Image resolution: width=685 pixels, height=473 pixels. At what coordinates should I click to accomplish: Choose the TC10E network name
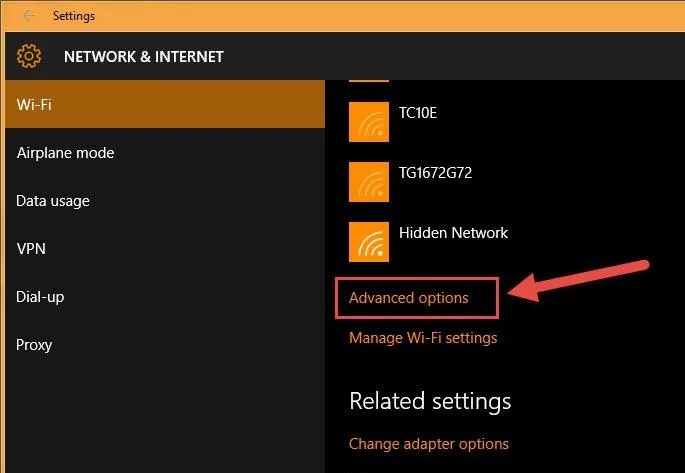point(418,113)
